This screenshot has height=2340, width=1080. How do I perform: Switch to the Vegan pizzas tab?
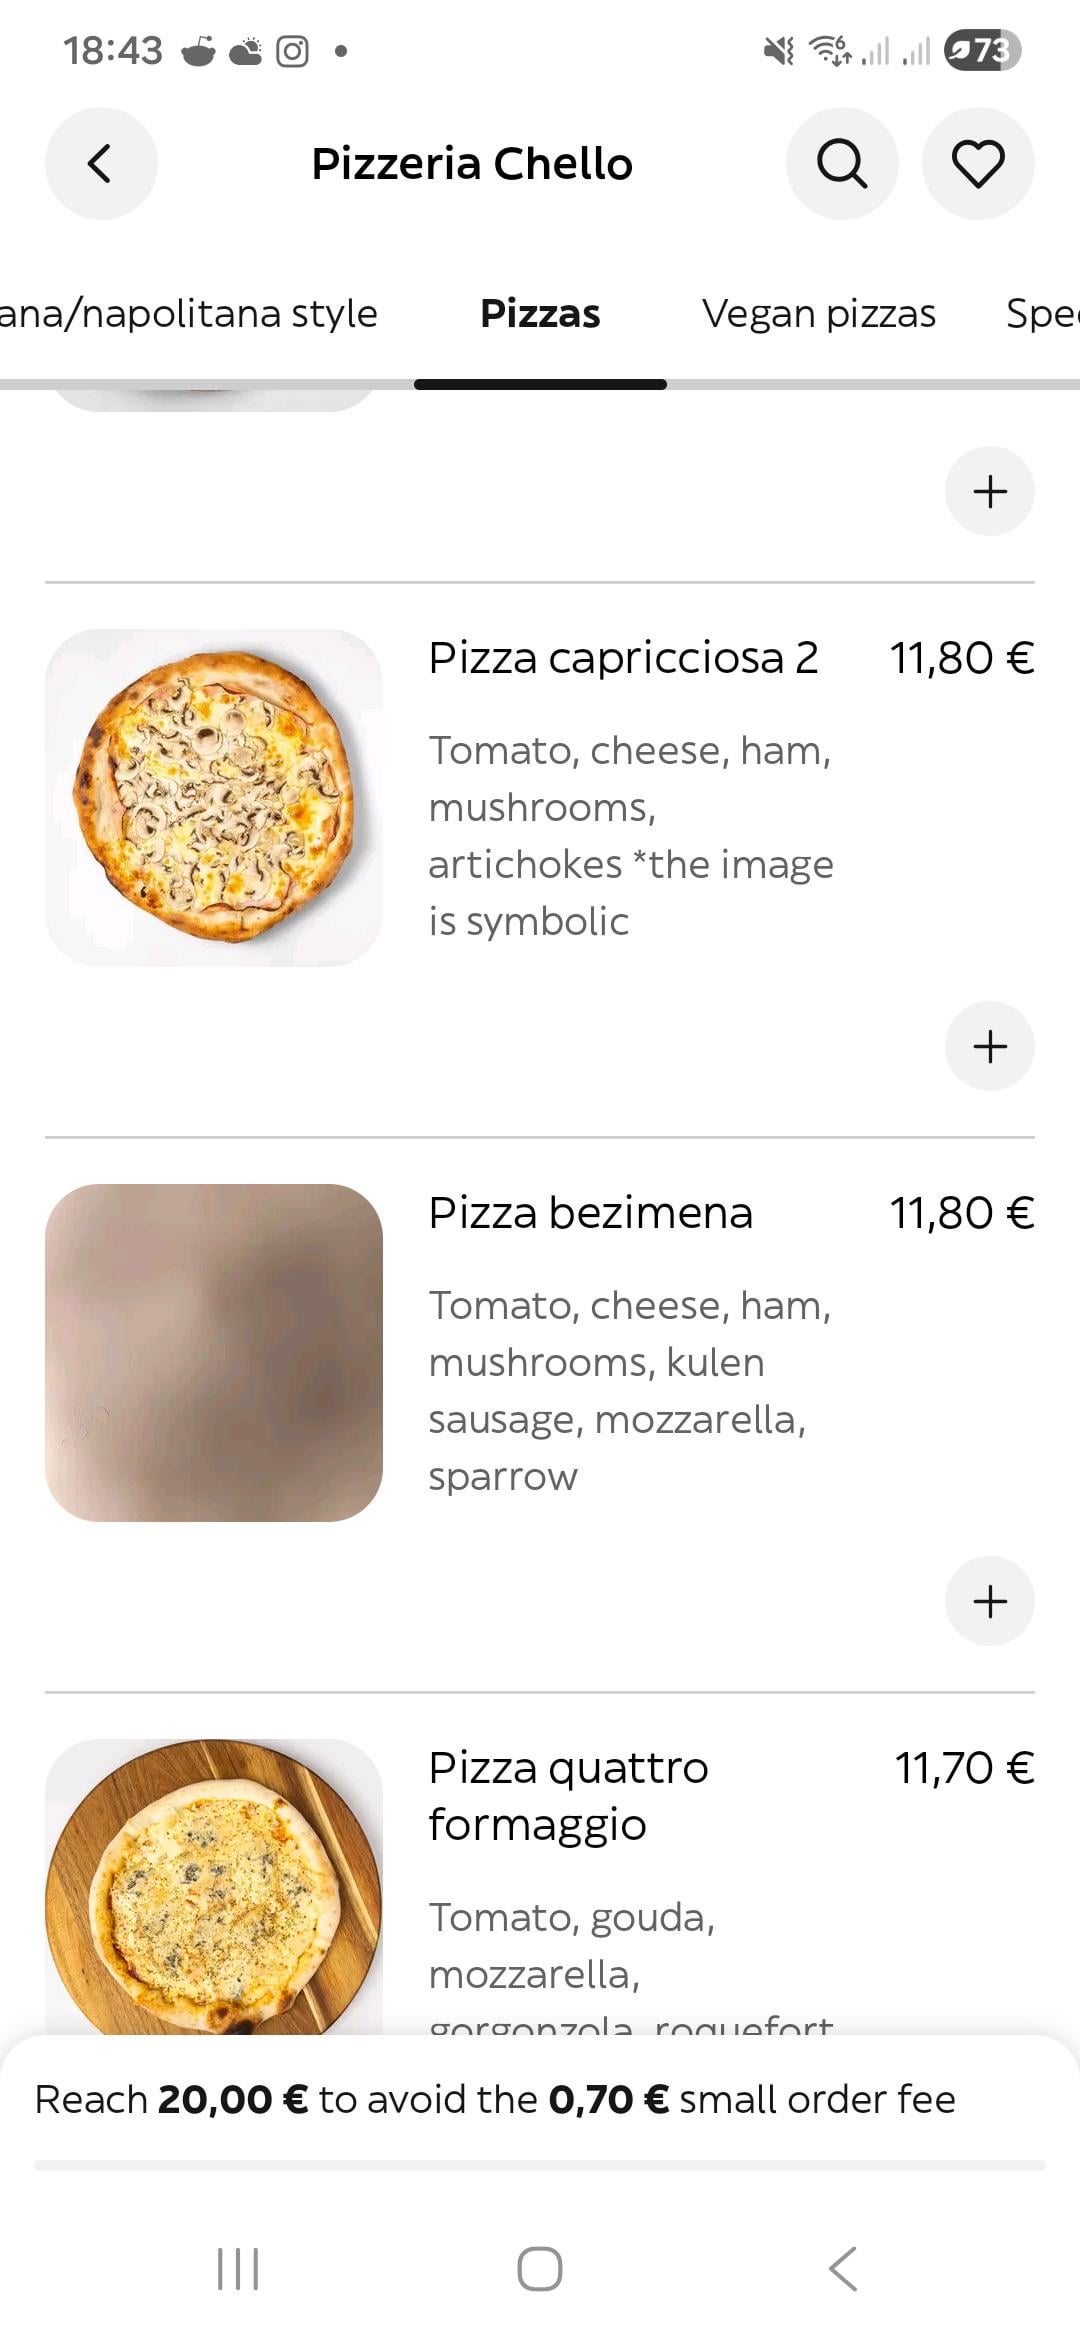point(818,314)
